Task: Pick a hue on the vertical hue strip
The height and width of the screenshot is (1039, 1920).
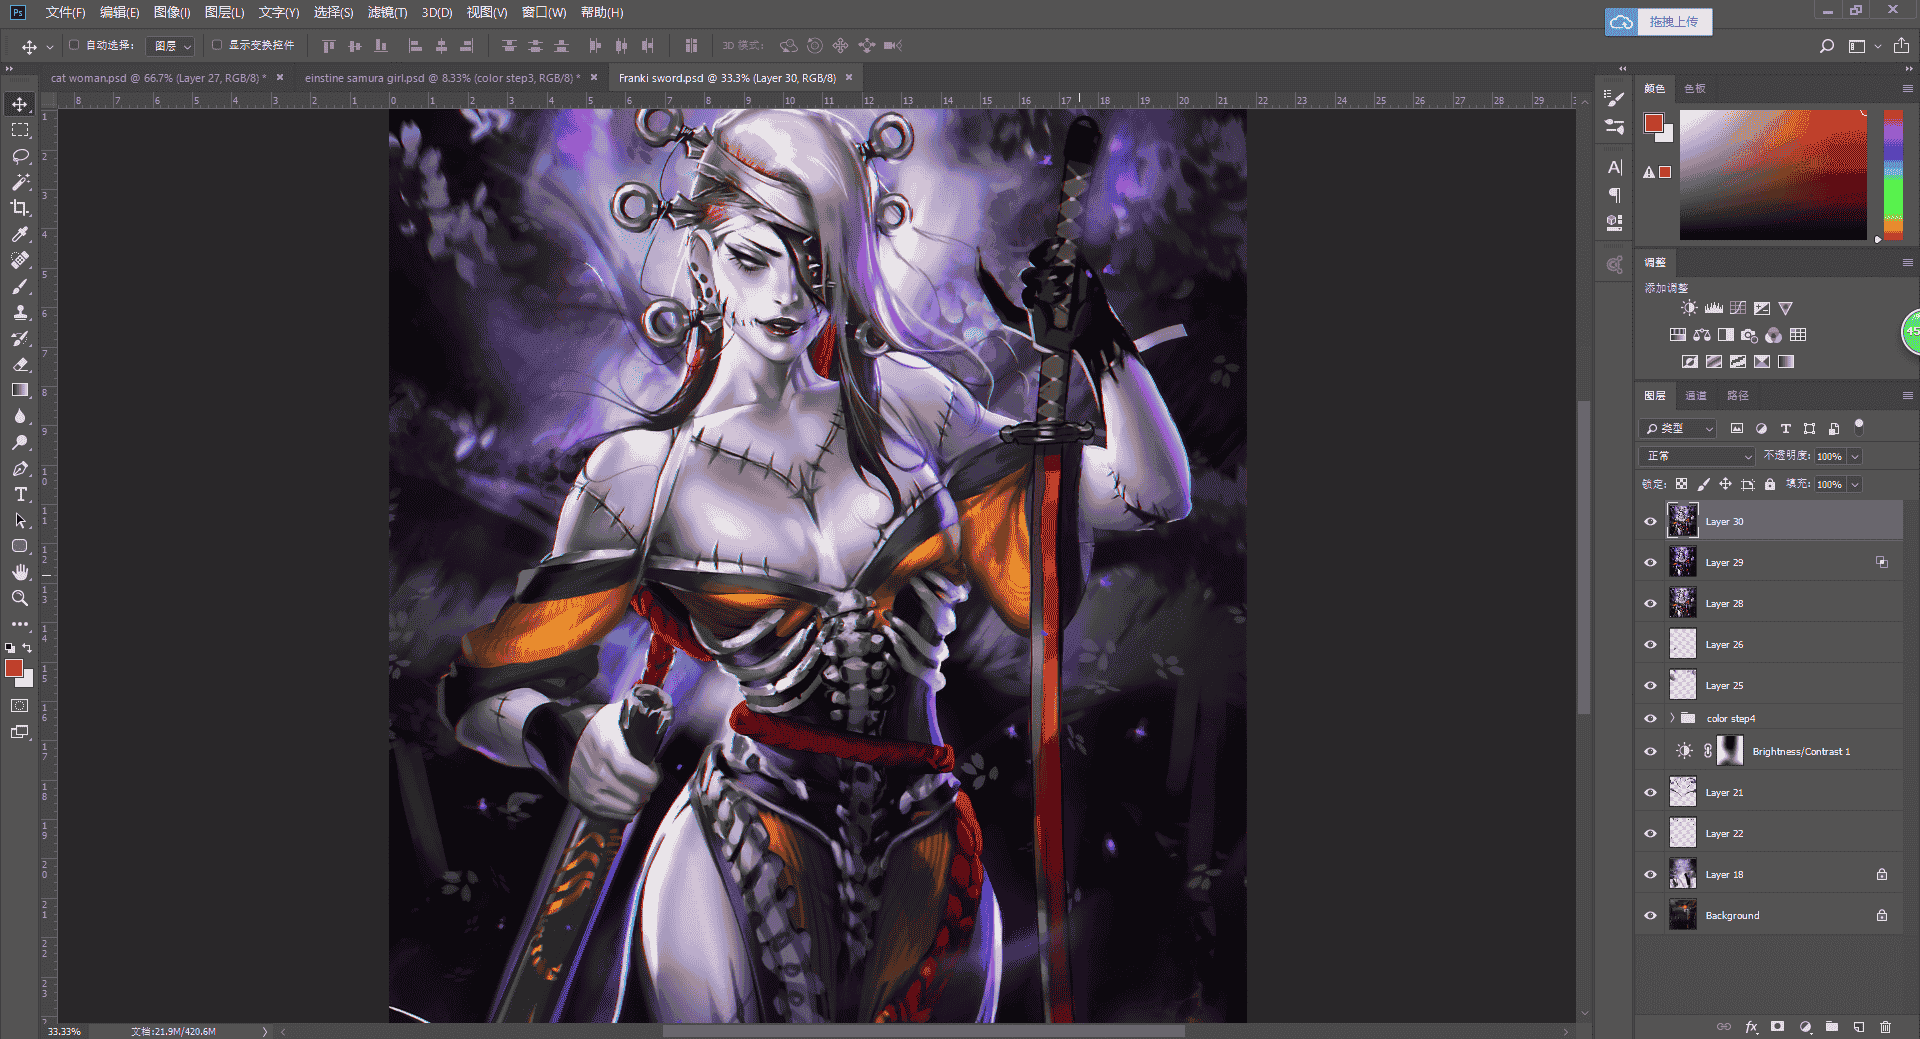Action: point(1893,174)
